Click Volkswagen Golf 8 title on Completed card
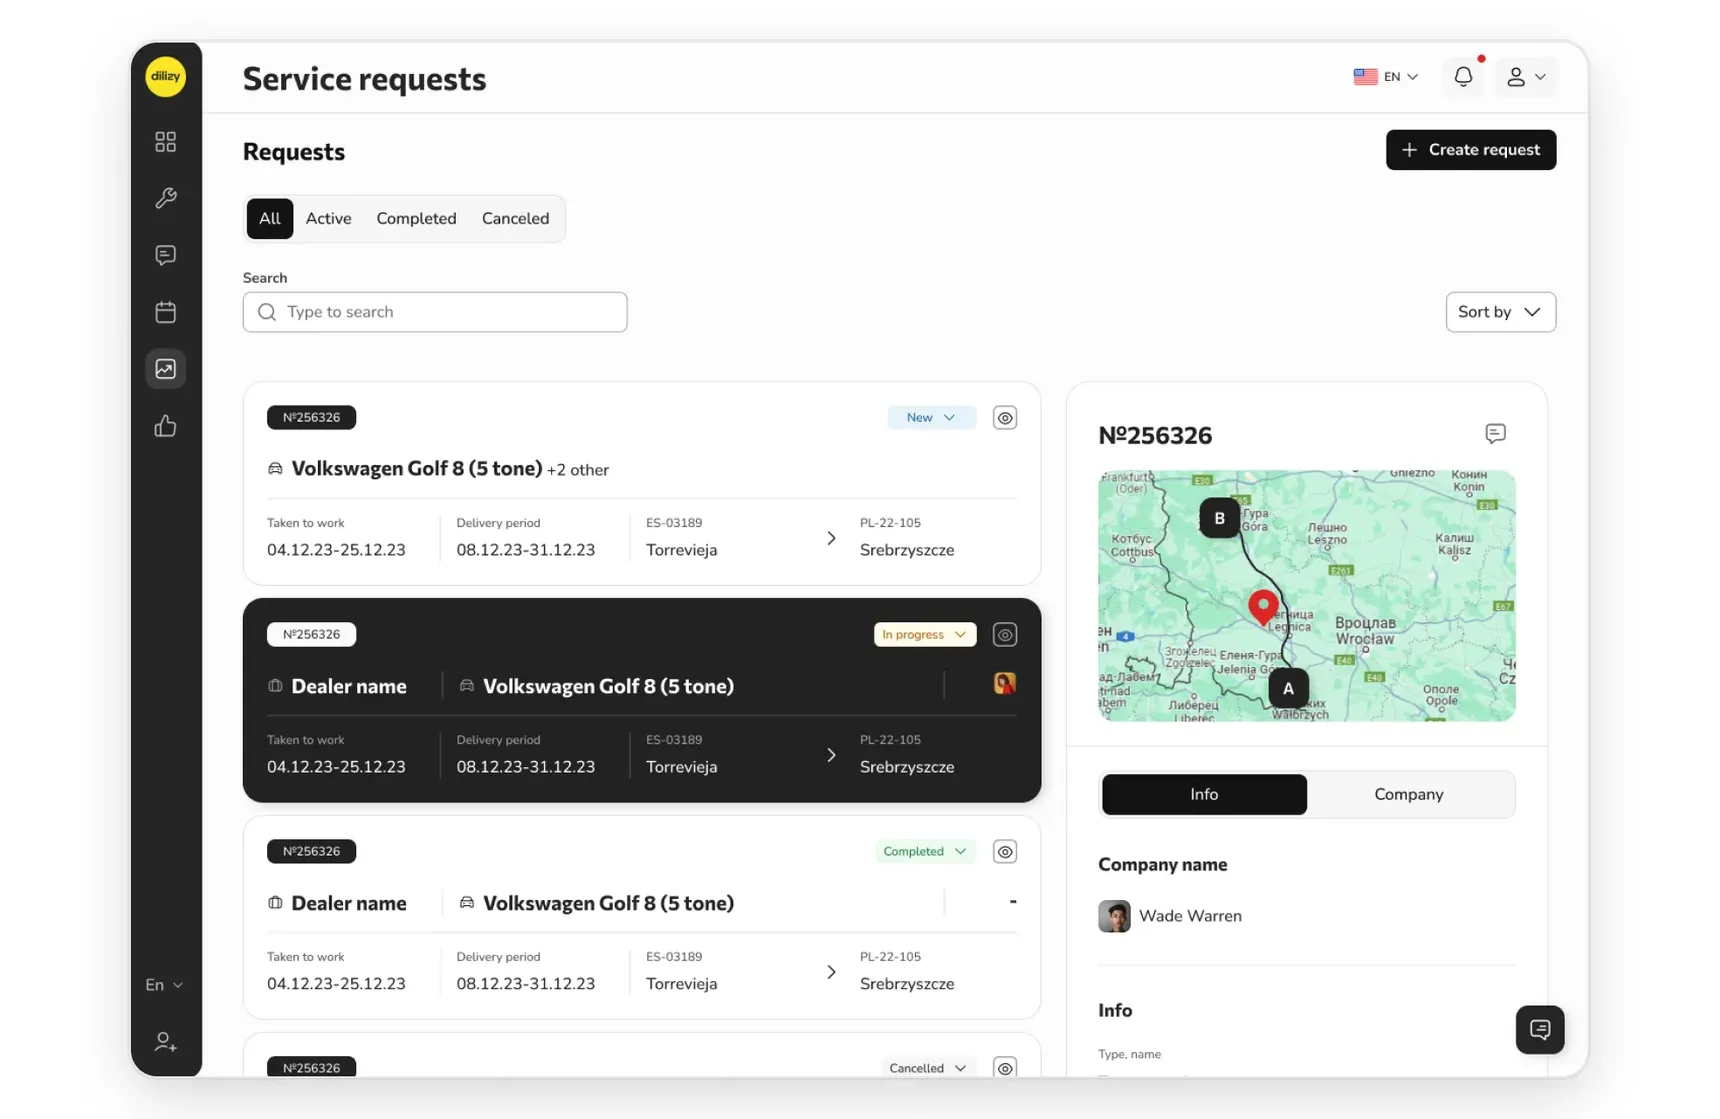Image resolution: width=1720 pixels, height=1119 pixels. [608, 903]
